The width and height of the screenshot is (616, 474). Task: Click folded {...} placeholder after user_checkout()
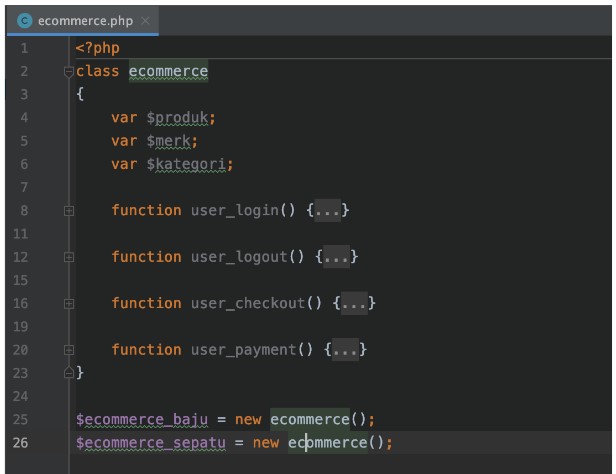tap(354, 304)
